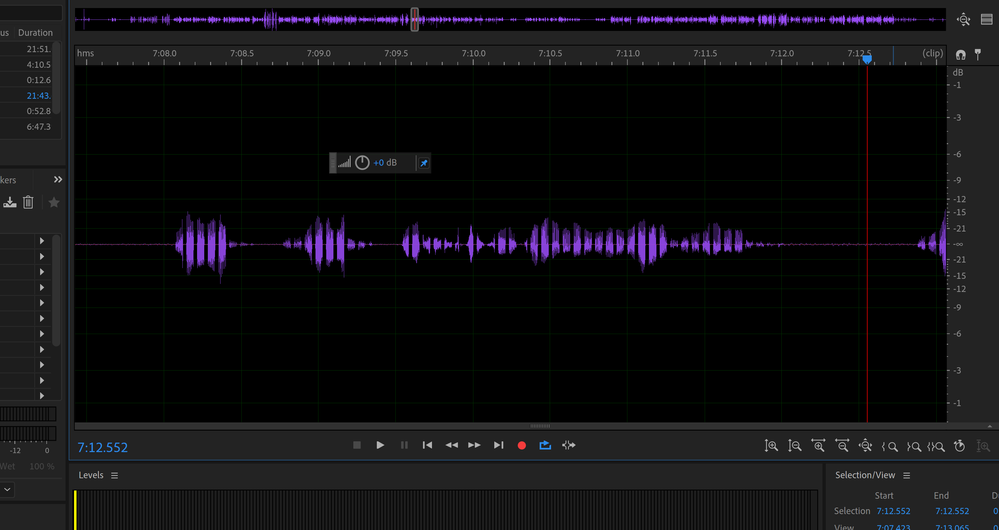Pause the audio playback
The image size is (999, 530).
coord(404,445)
